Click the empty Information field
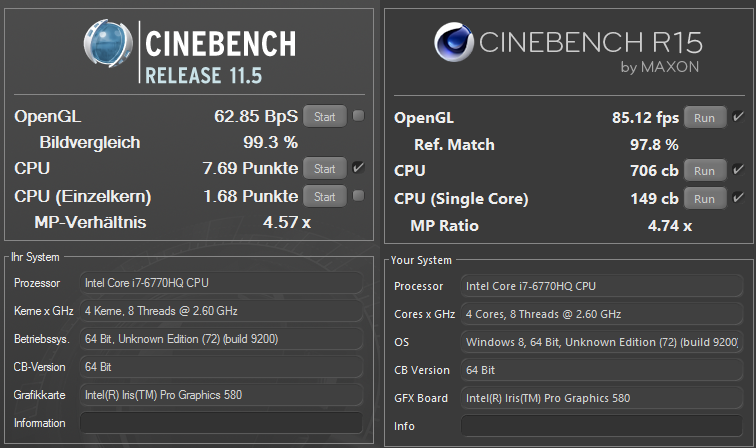The height and width of the screenshot is (448, 756). 221,423
